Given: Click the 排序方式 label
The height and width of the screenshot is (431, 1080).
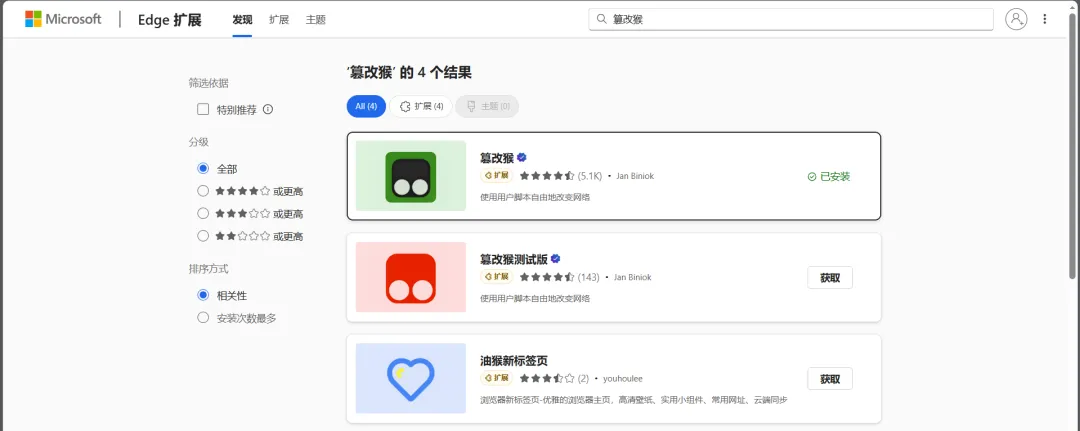Looking at the screenshot, I should 209,269.
